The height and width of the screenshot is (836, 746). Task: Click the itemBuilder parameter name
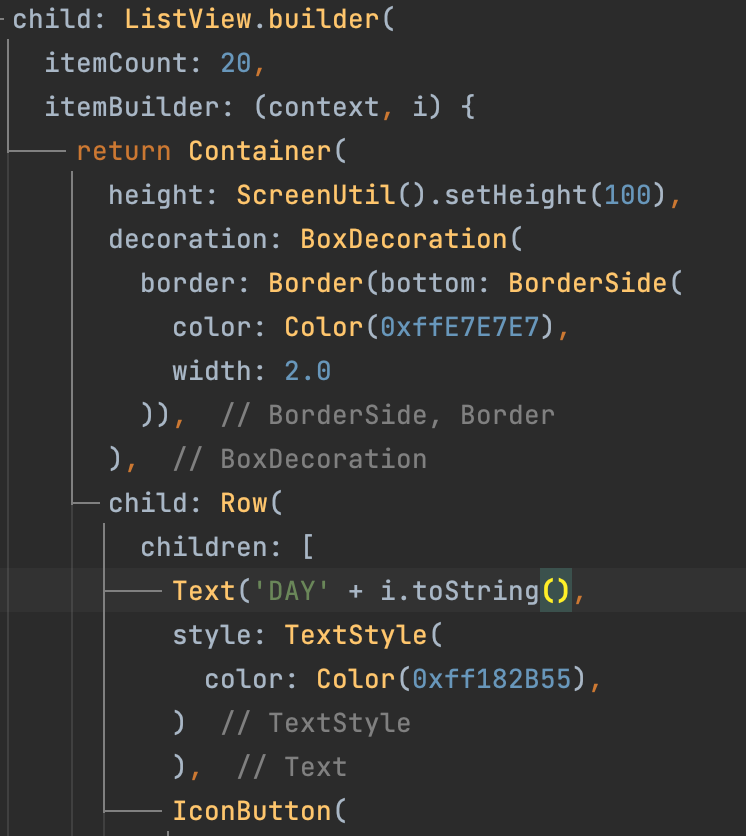pos(132,107)
